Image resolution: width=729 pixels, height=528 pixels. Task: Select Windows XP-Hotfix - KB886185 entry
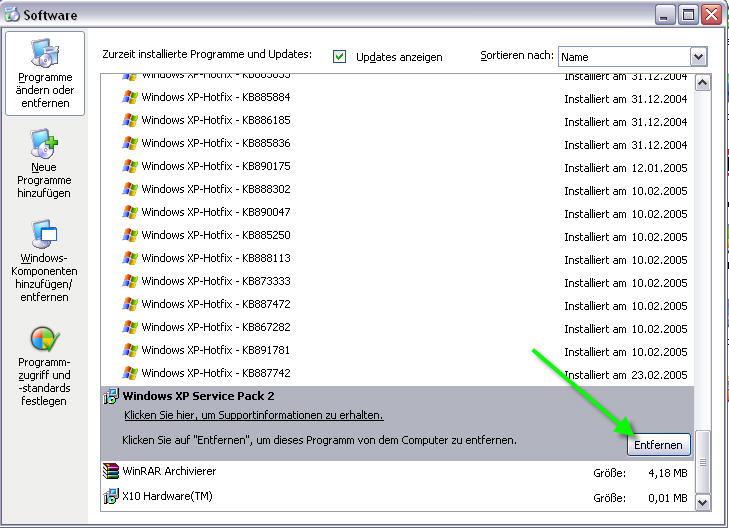398,120
